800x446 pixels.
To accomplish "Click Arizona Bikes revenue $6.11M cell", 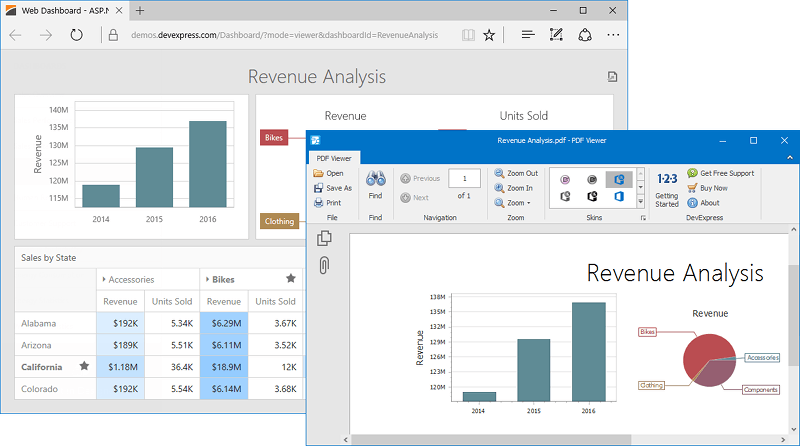I will (224, 345).
